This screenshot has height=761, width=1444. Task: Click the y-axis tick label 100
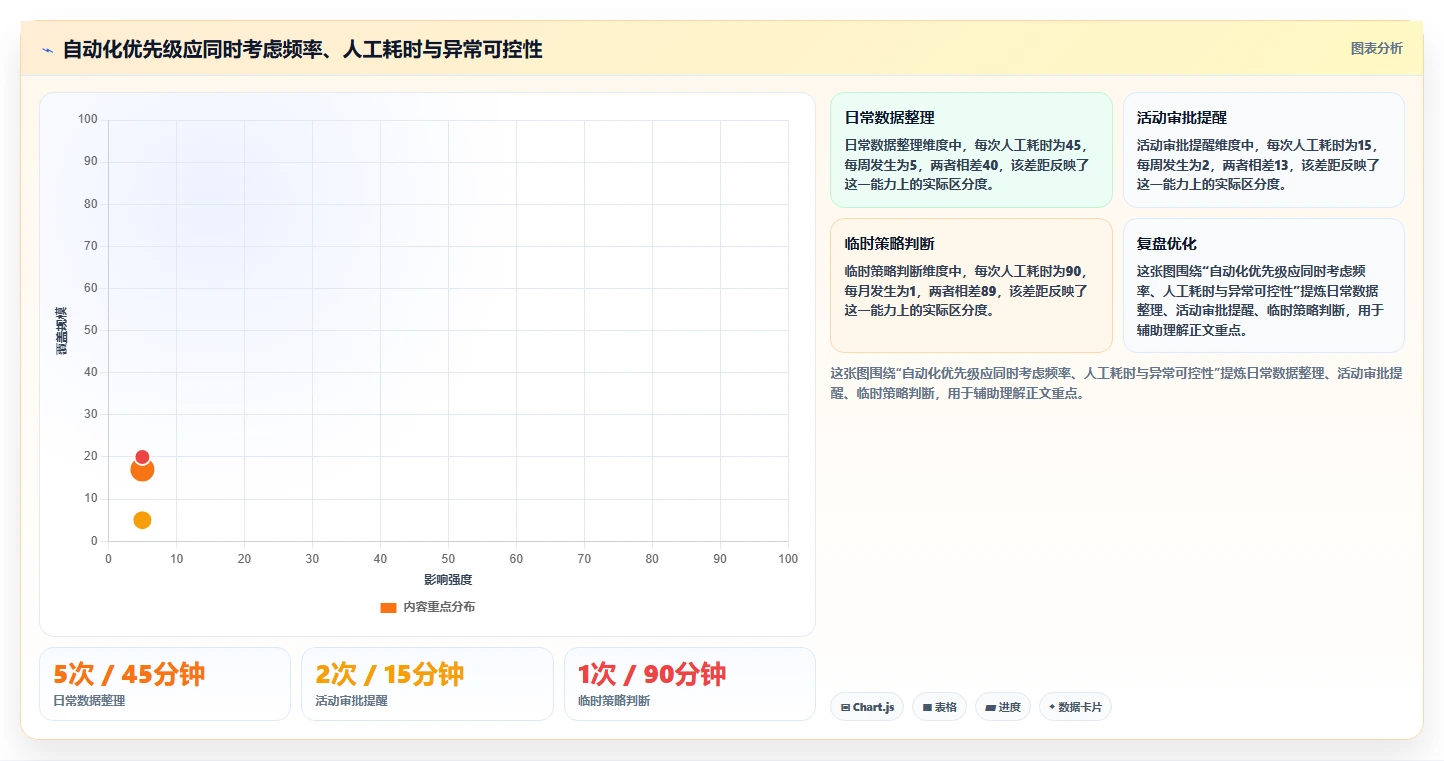87,120
